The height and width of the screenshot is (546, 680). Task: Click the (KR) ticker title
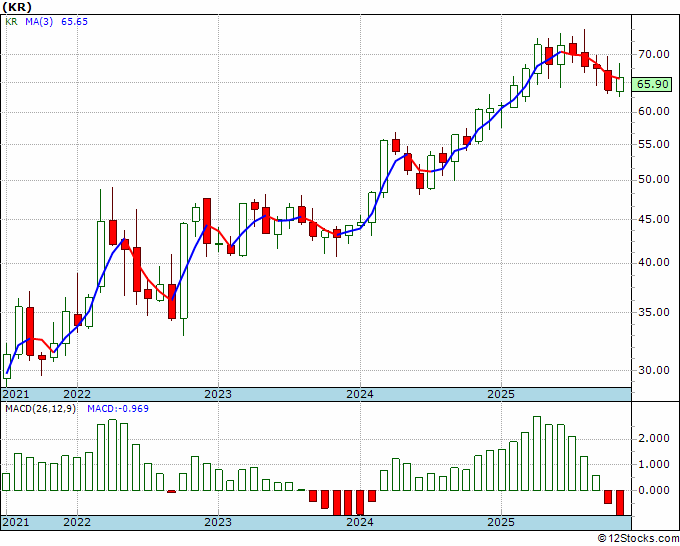(x=17, y=7)
